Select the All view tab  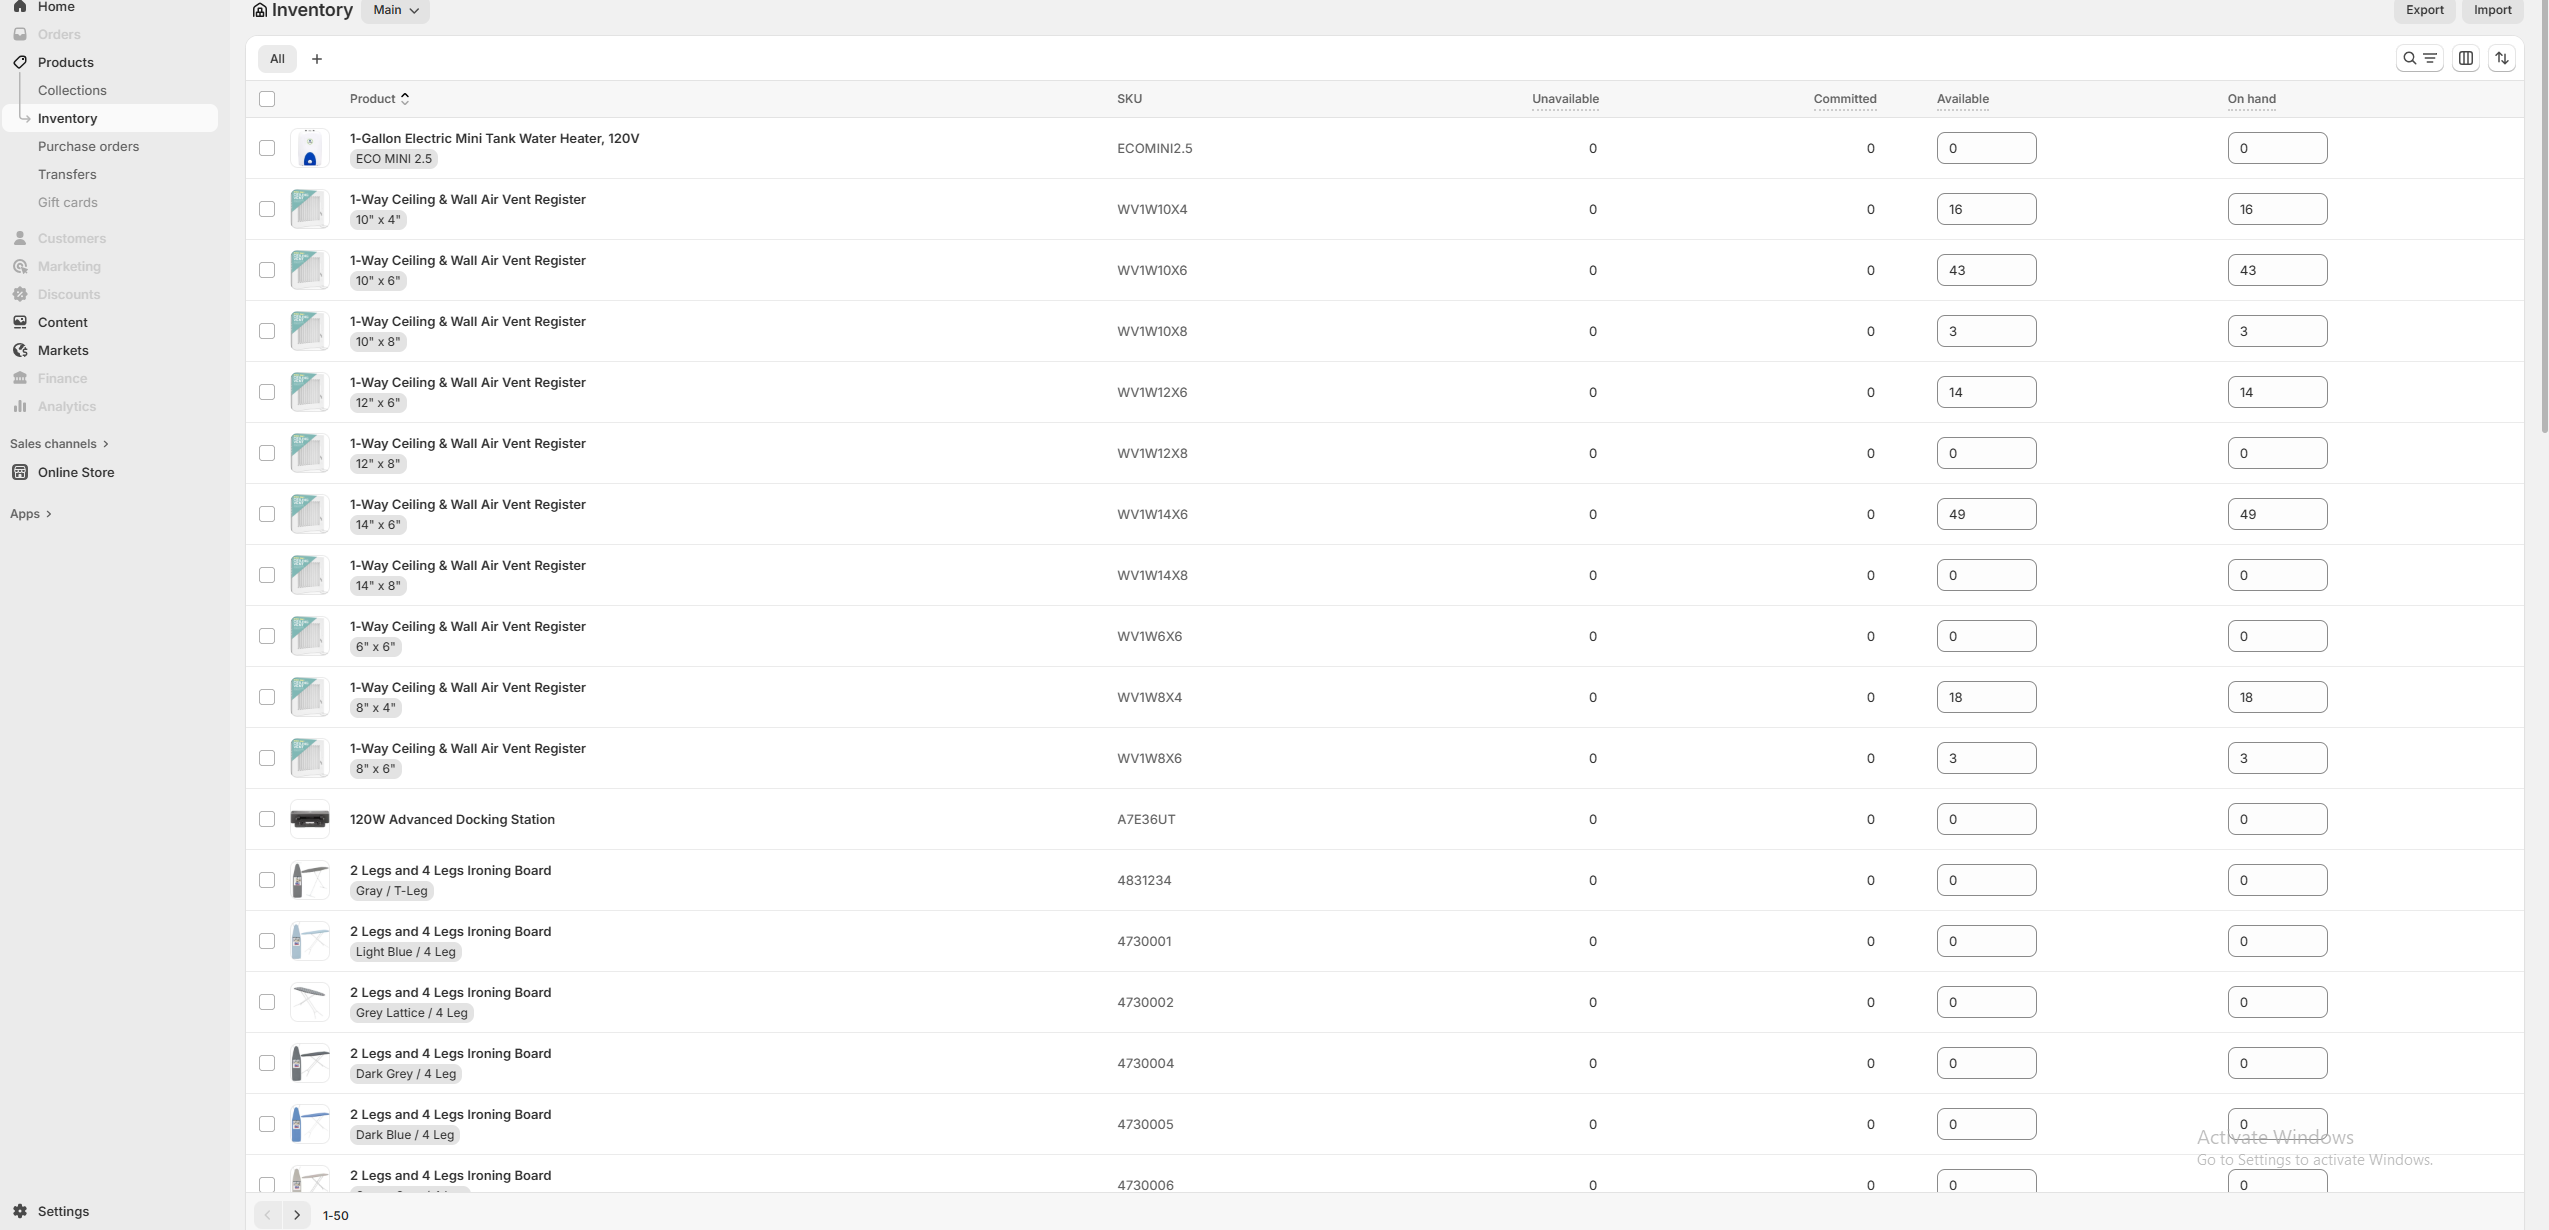click(277, 59)
